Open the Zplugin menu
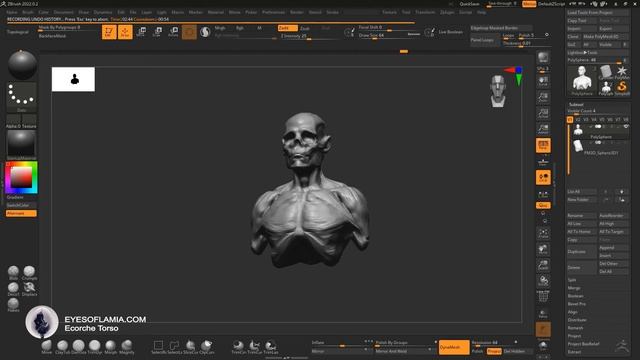Screen dimensions: 640x360 coord(447,12)
